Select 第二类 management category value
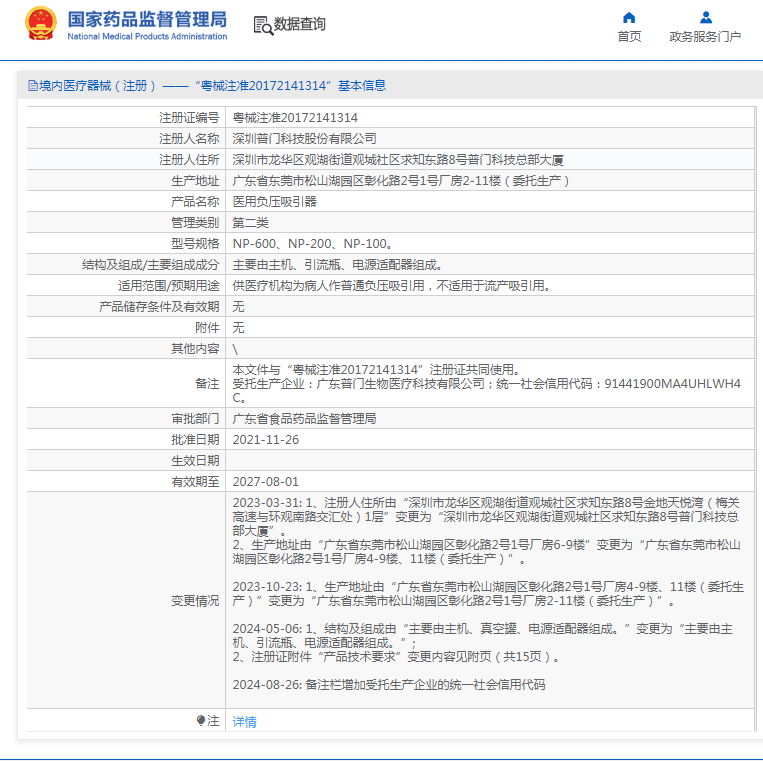 point(250,223)
